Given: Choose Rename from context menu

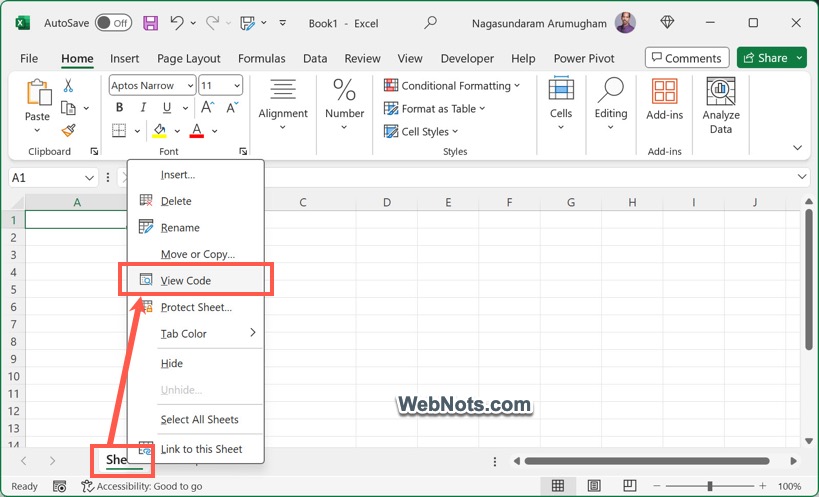Looking at the screenshot, I should point(196,228).
